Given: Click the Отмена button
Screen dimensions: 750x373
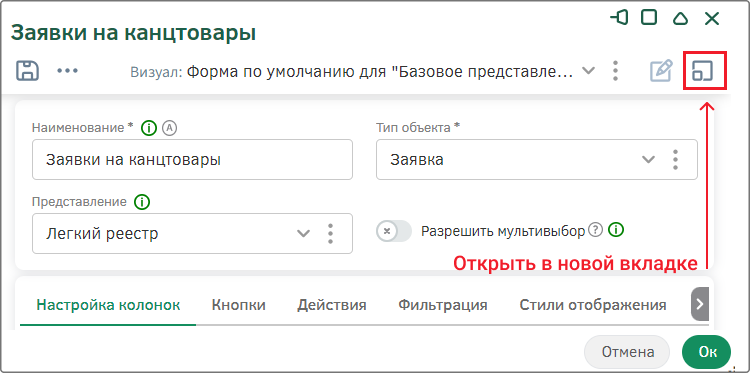Looking at the screenshot, I should click(x=628, y=352).
